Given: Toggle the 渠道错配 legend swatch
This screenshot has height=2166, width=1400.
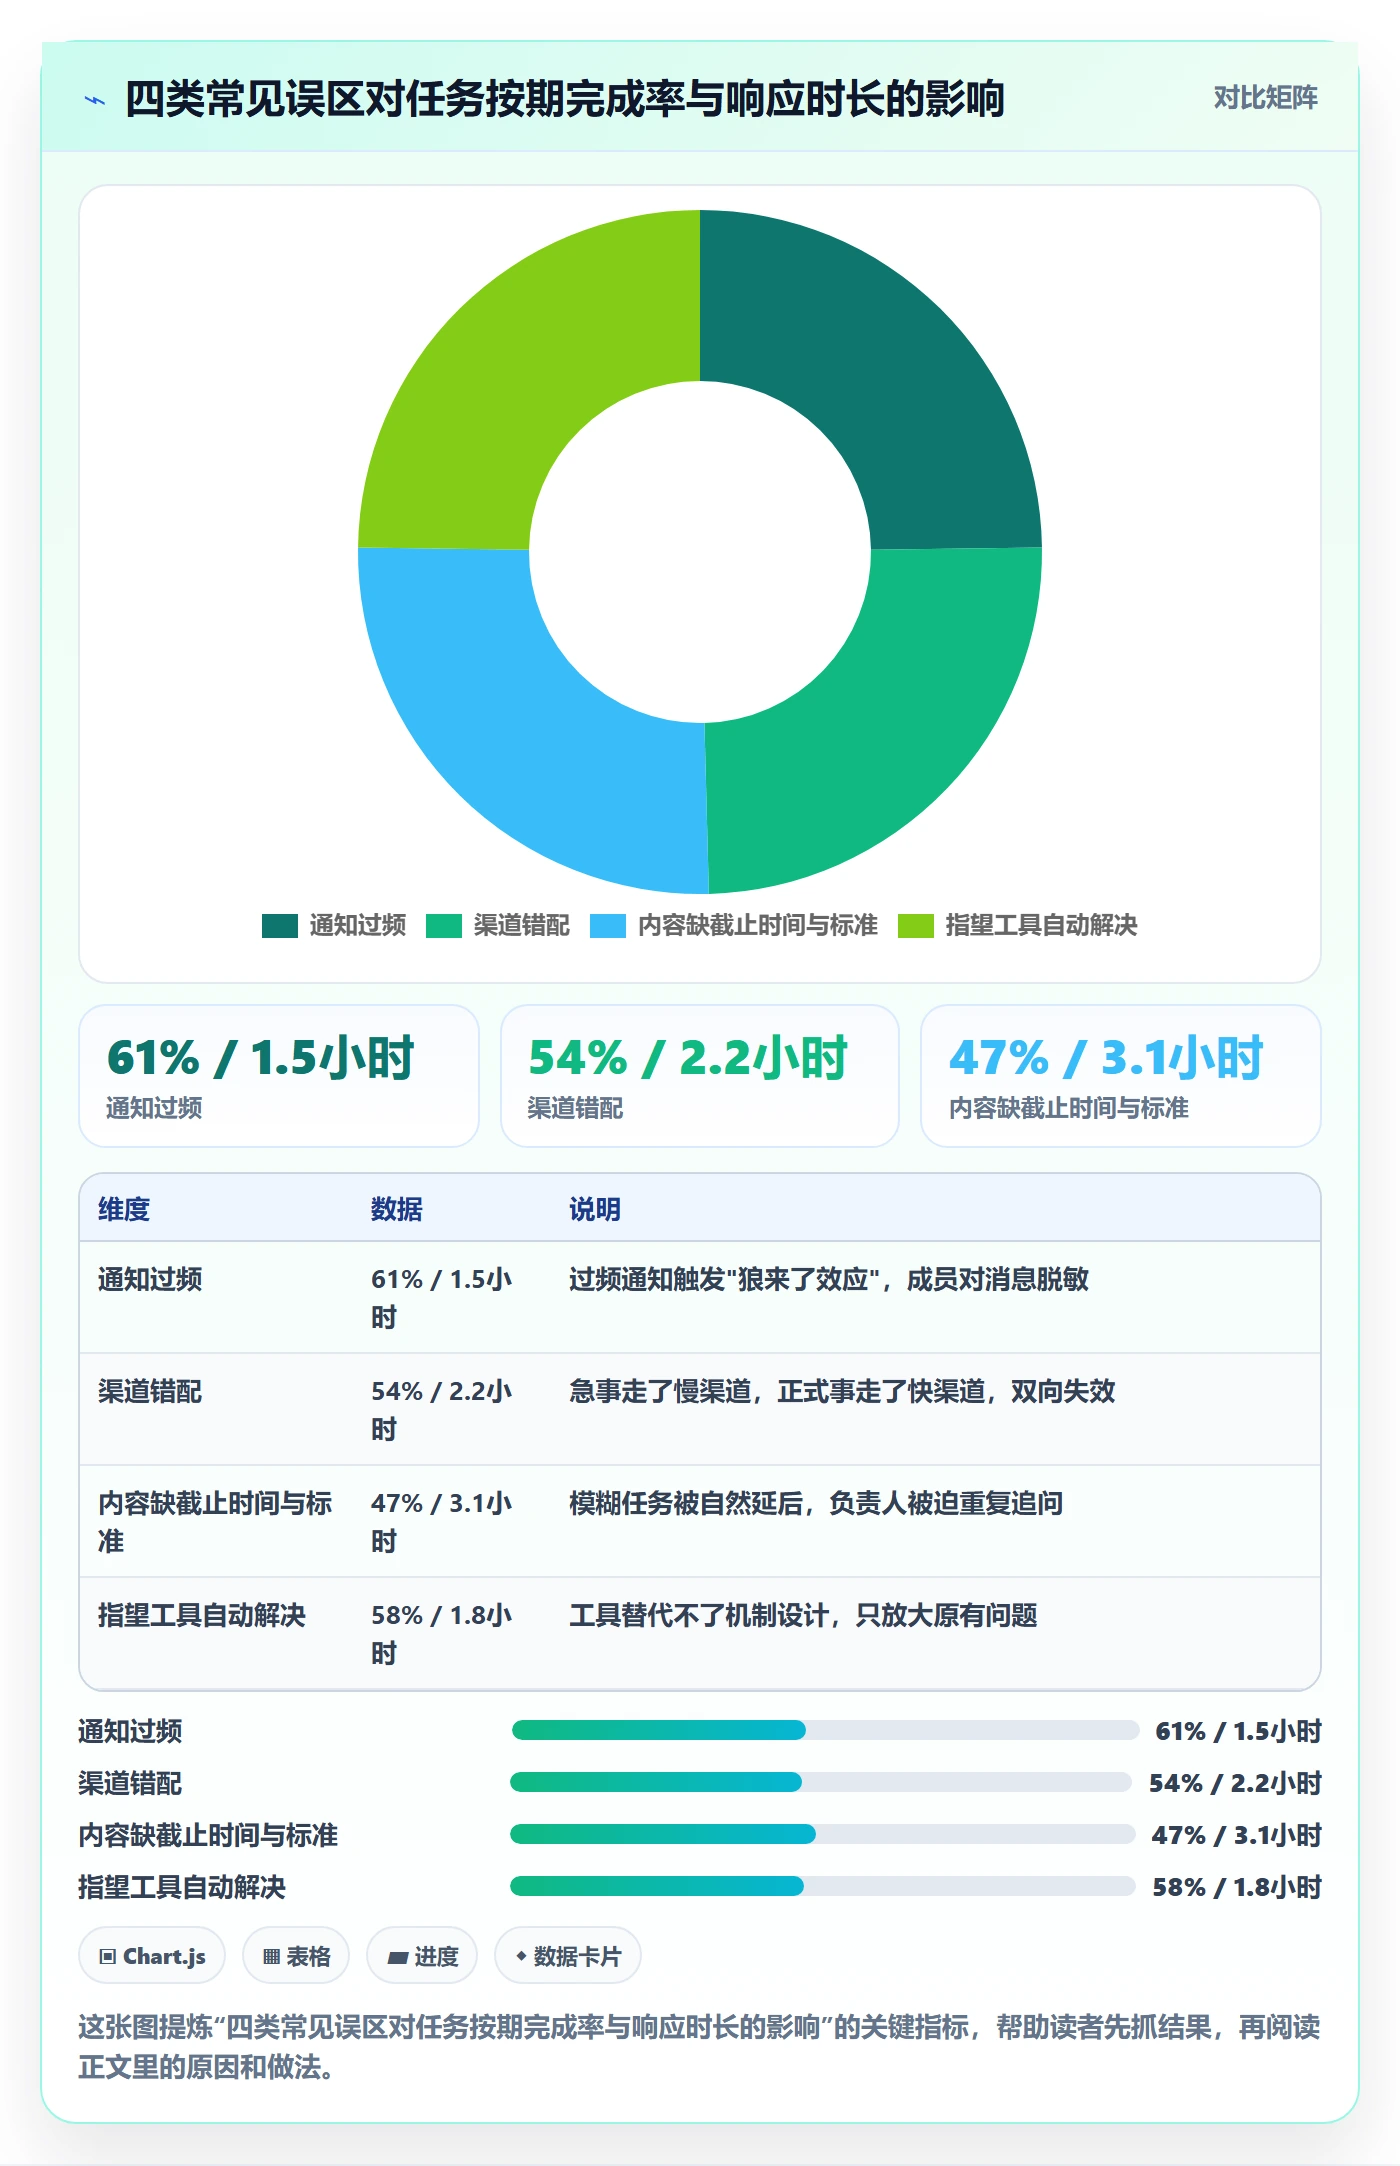Looking at the screenshot, I should (444, 926).
